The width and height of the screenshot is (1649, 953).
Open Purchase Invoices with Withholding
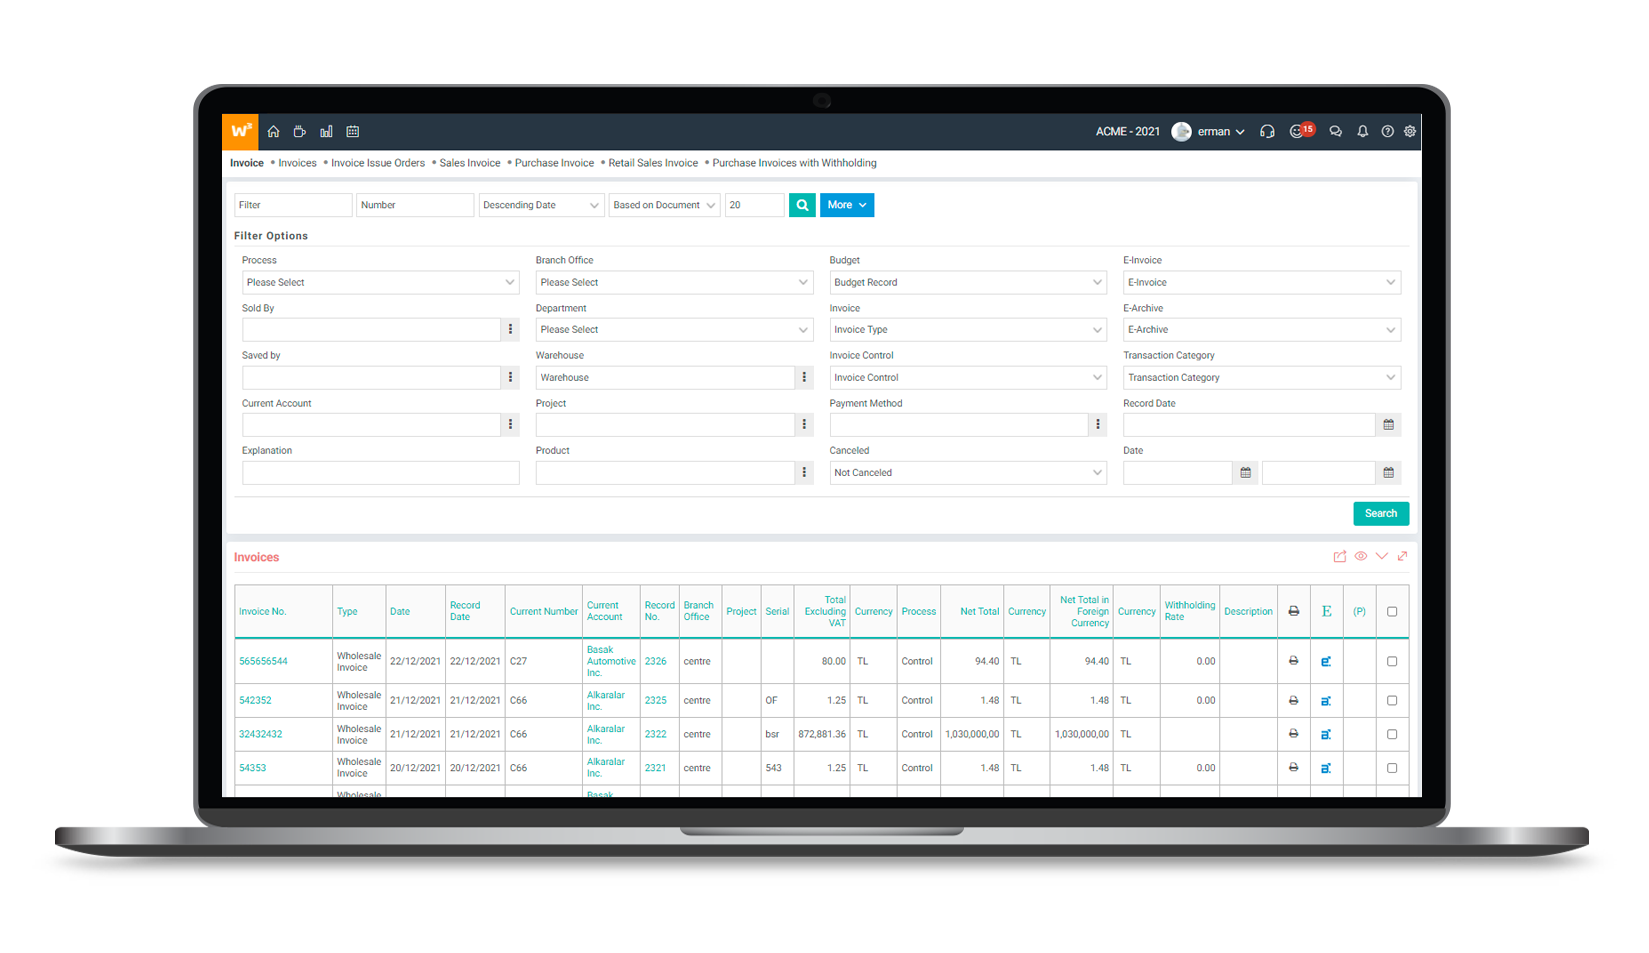pos(794,163)
